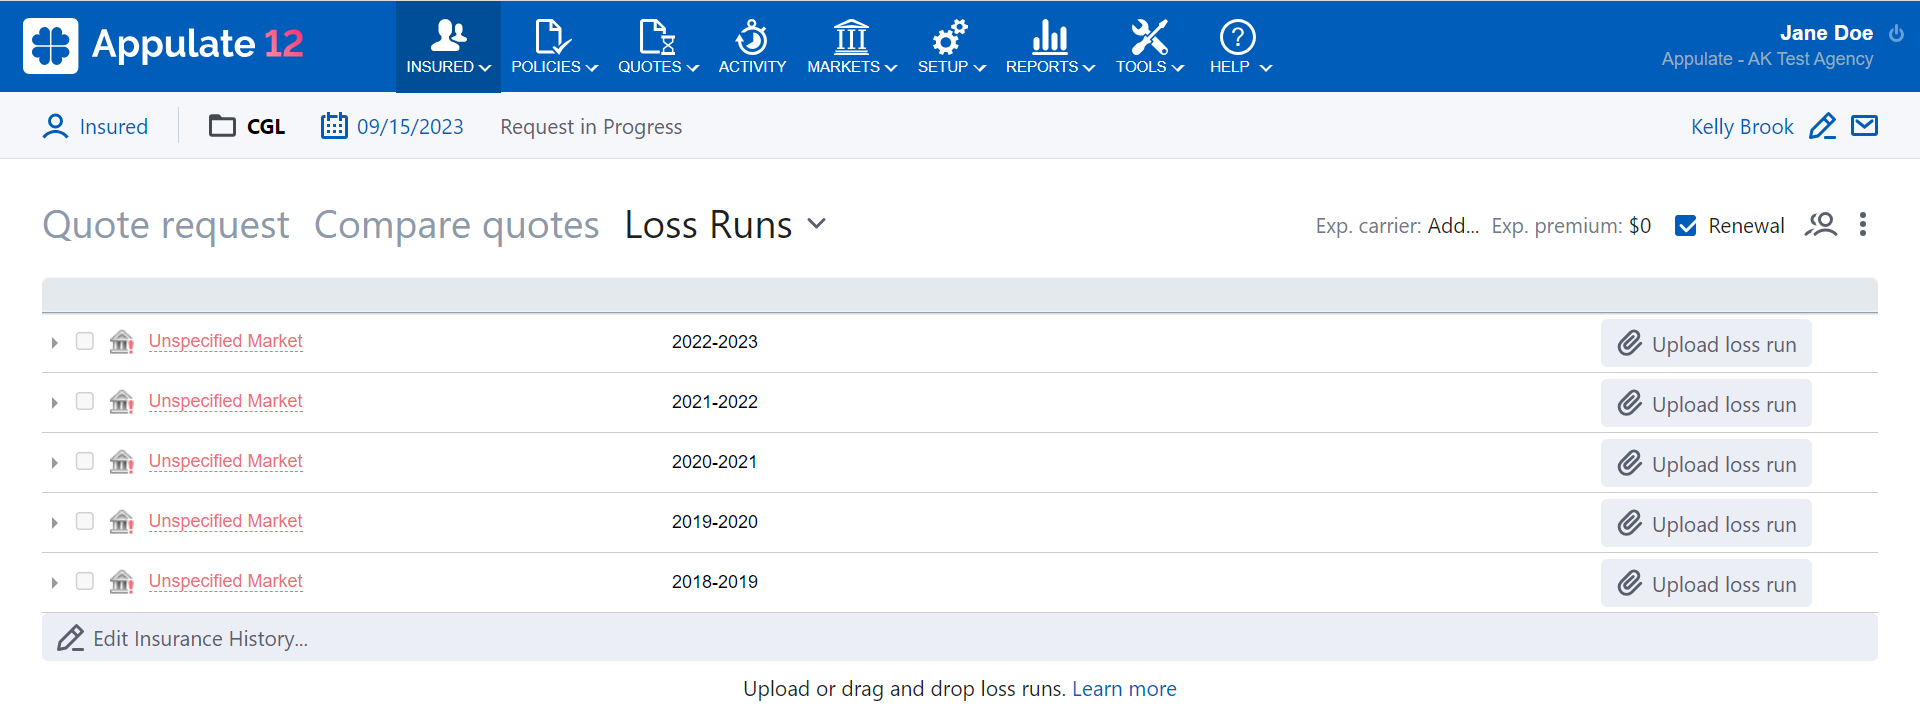The image size is (1920, 720).
Task: Click the Request in Progress status
Action: (591, 127)
